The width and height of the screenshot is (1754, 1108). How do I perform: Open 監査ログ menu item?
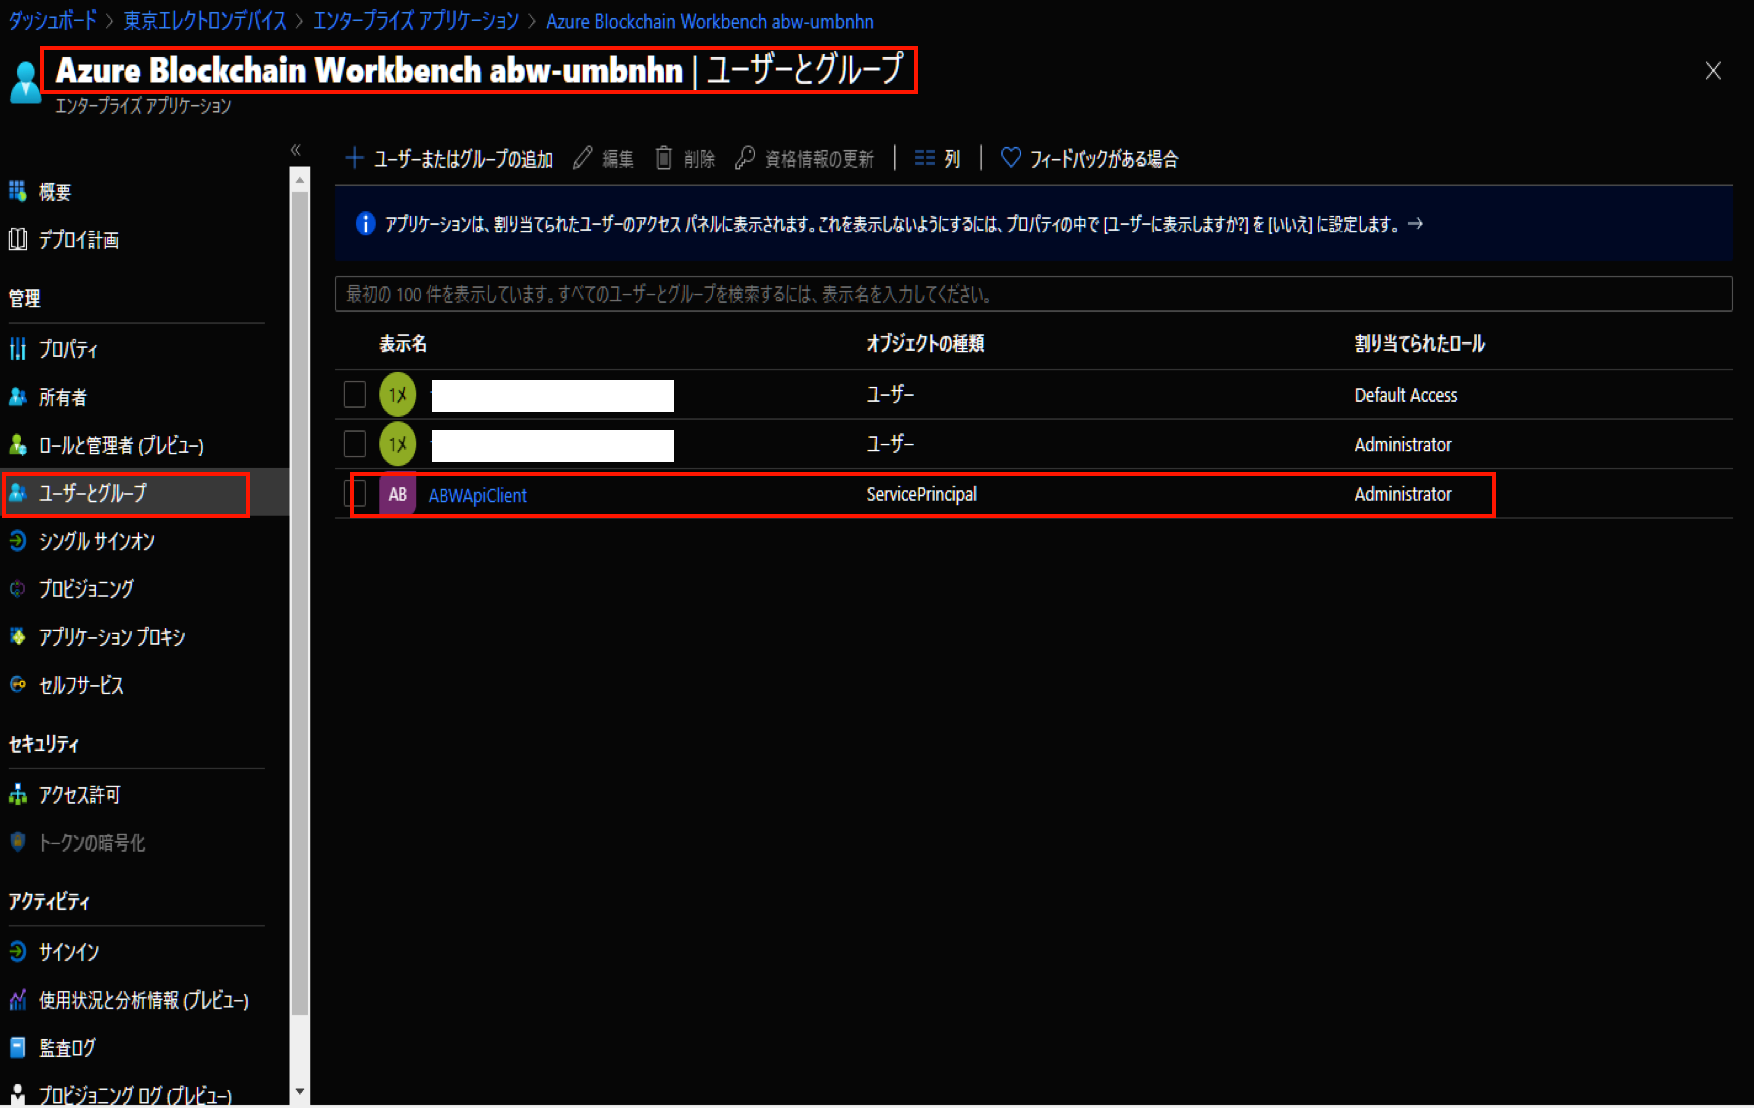tap(67, 1047)
